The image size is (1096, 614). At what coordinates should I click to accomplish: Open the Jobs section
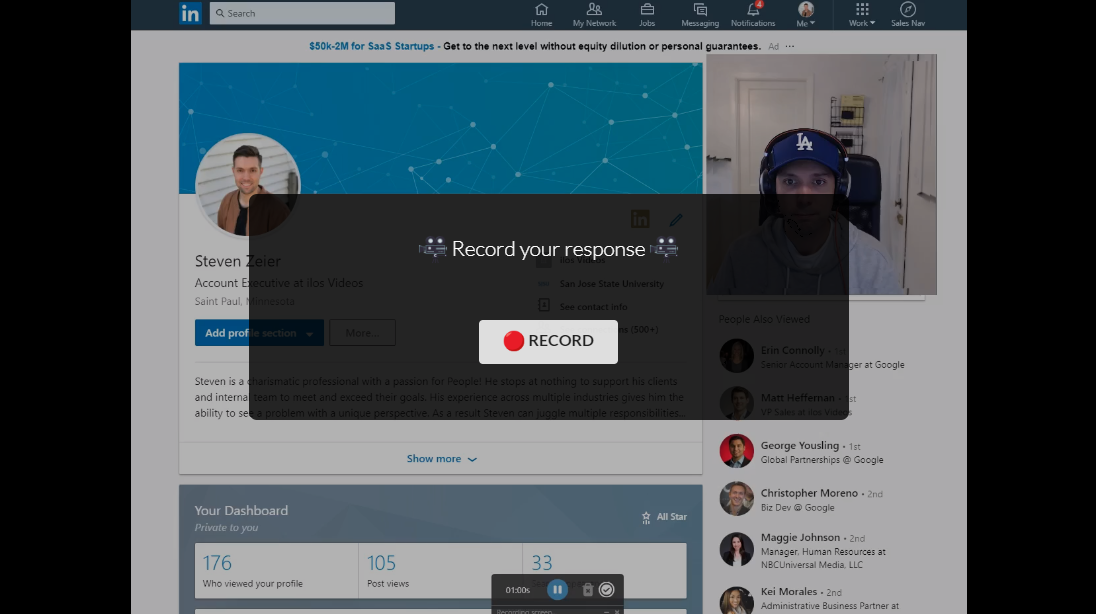point(647,14)
